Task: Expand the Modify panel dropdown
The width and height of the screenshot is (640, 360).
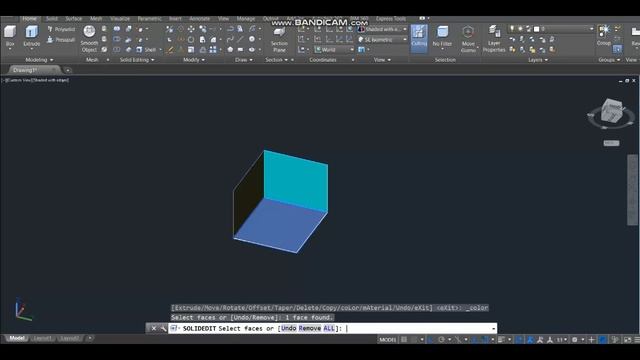Action: pos(193,60)
